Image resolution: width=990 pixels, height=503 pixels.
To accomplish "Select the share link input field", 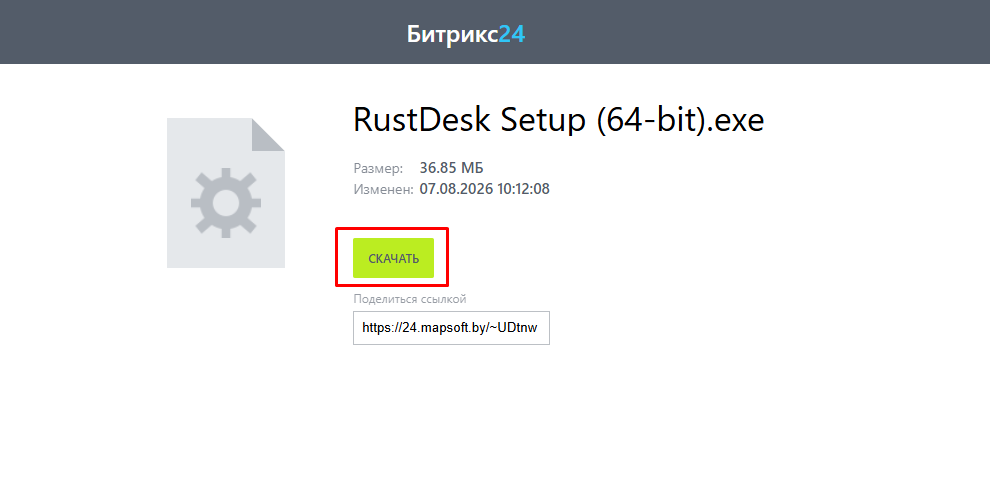I will coord(451,328).
